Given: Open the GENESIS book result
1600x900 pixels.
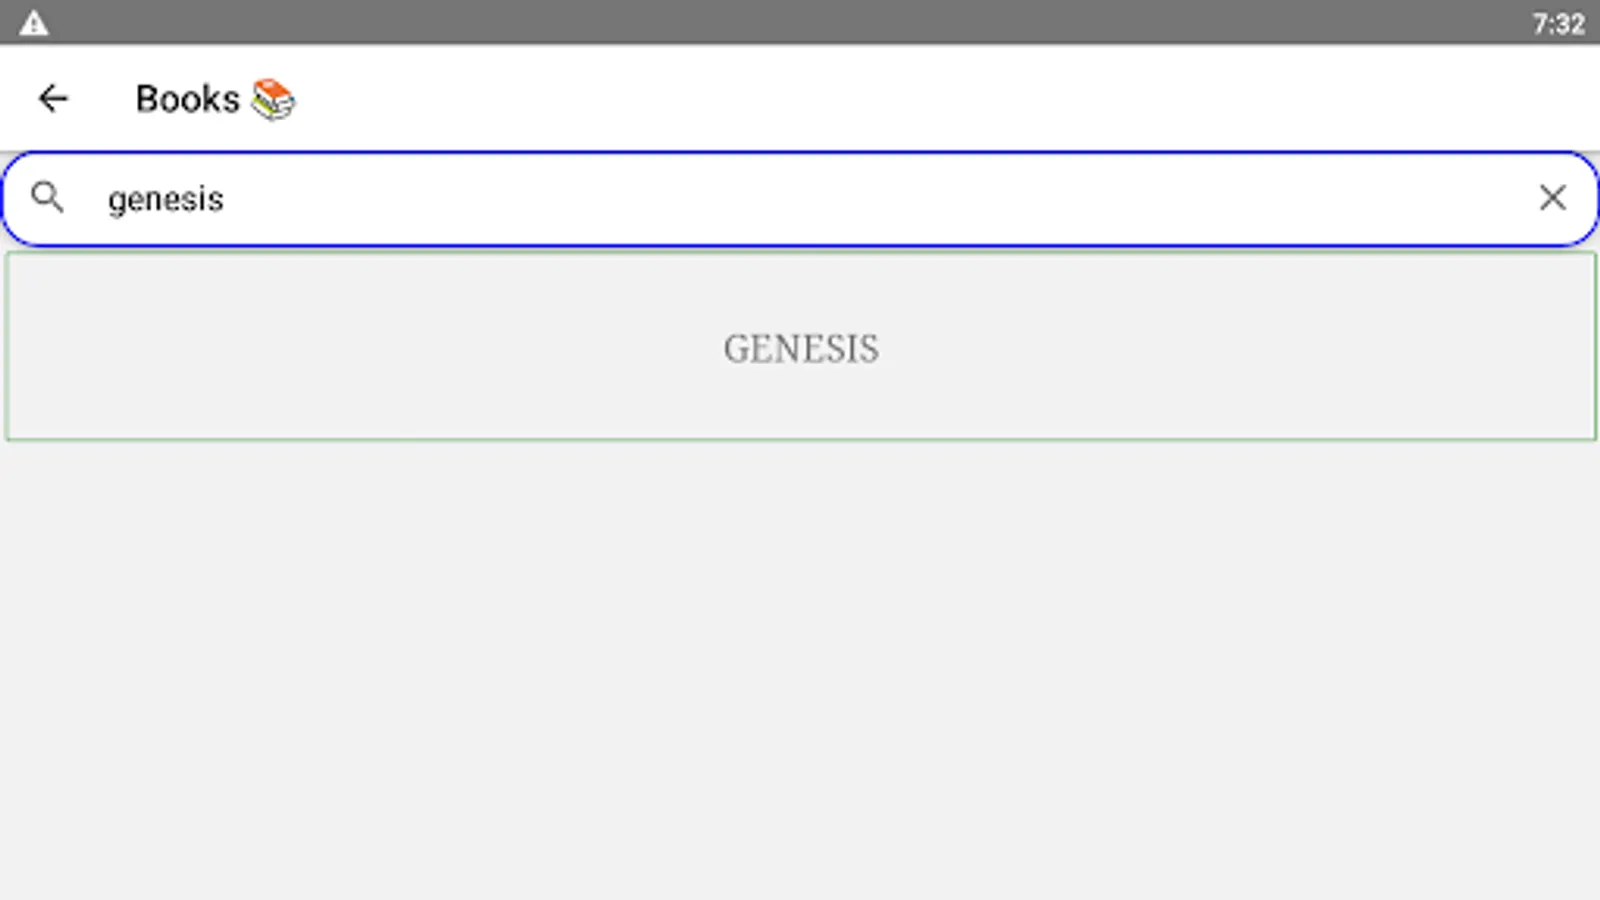Looking at the screenshot, I should pos(800,346).
